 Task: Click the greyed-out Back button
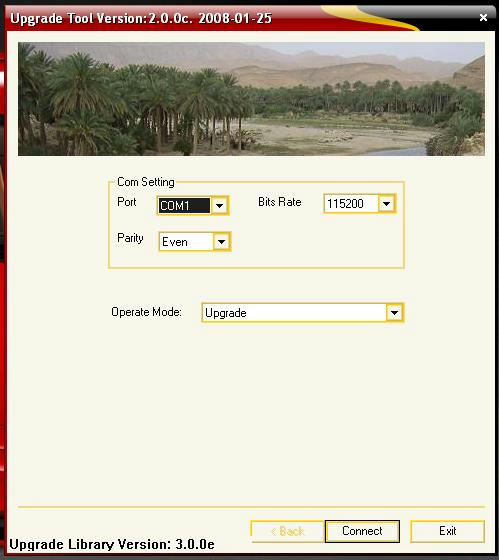288,531
